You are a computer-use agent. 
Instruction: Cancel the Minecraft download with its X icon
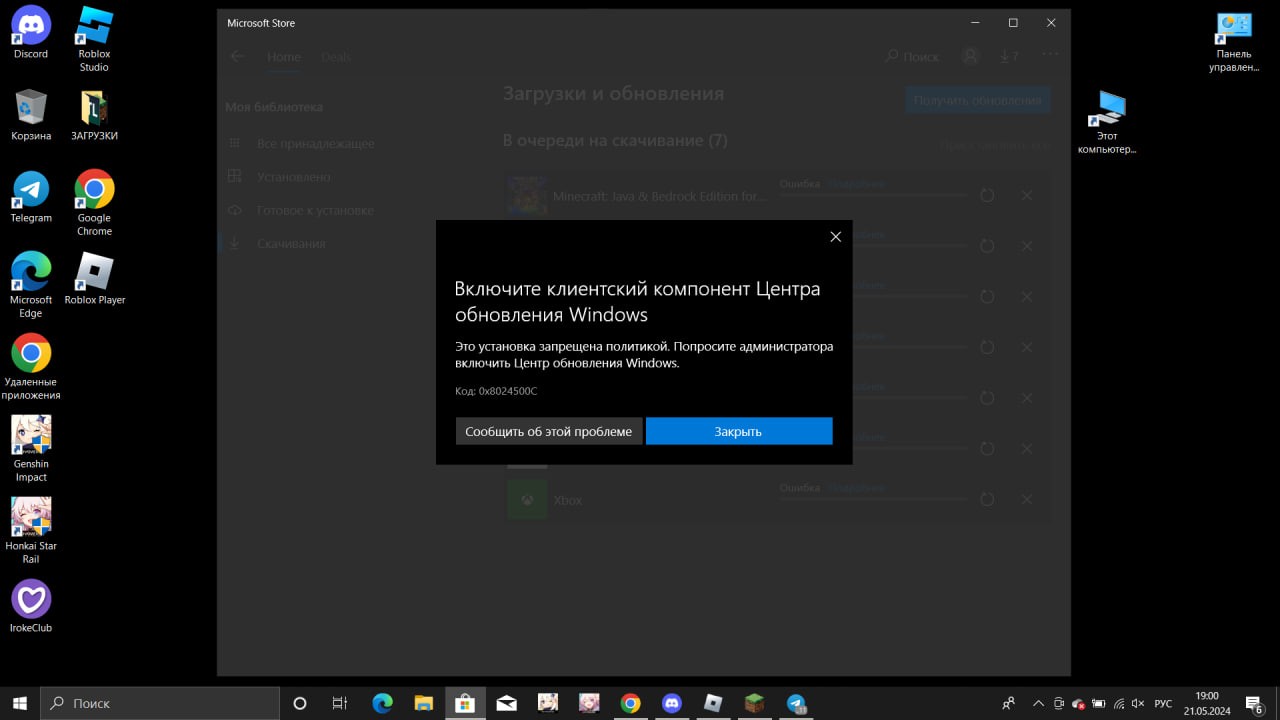click(1027, 195)
